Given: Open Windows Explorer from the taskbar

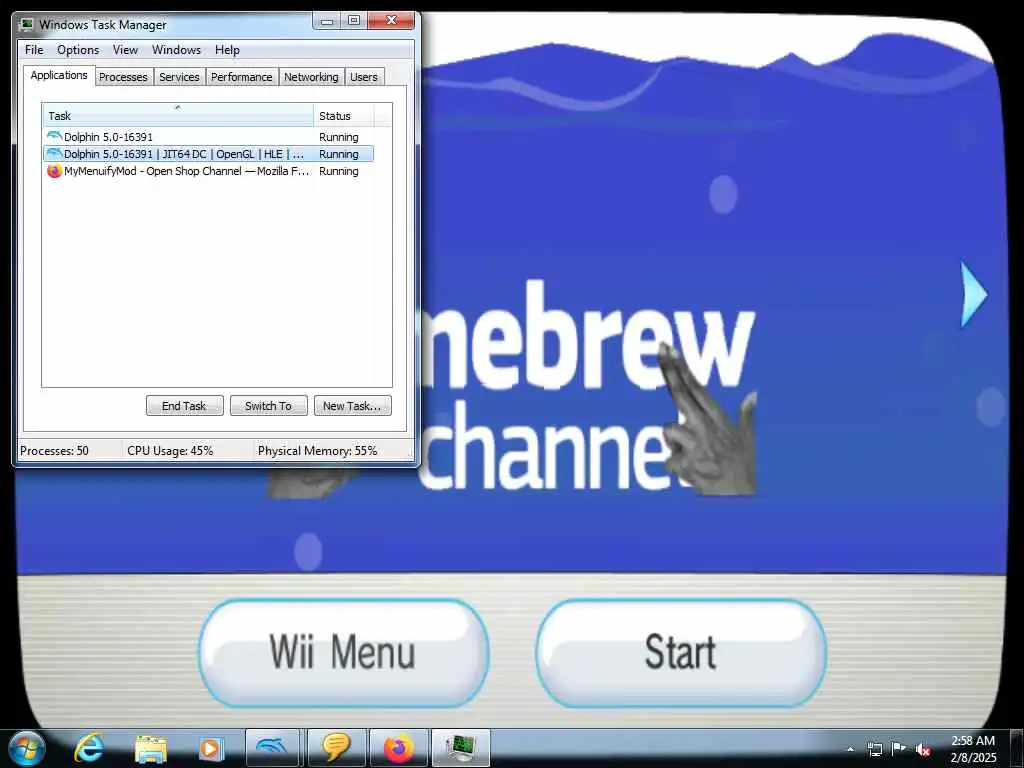Looking at the screenshot, I should (x=151, y=748).
